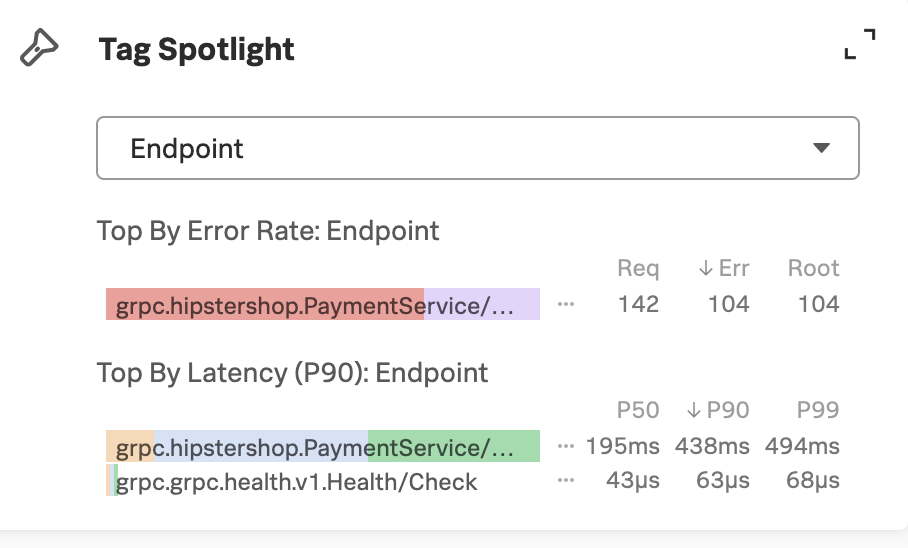Open ellipsis menu for Health/Check row
Viewport: 908px width, 548px height.
(566, 480)
